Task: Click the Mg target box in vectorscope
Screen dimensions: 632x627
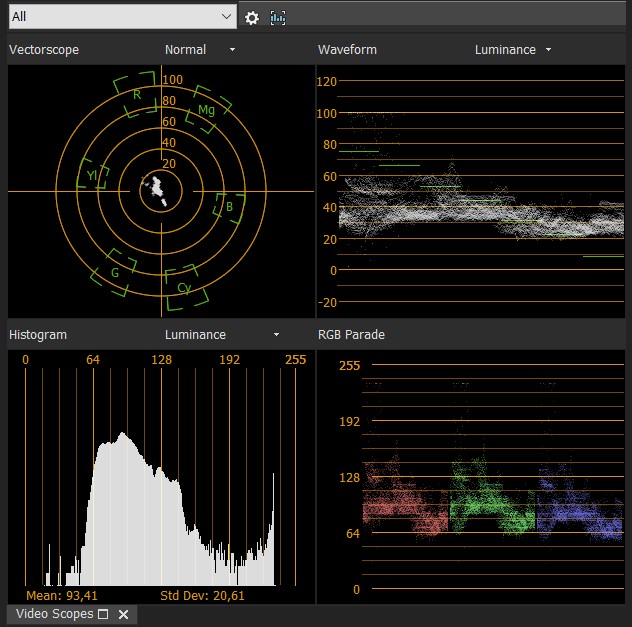Action: (207, 108)
